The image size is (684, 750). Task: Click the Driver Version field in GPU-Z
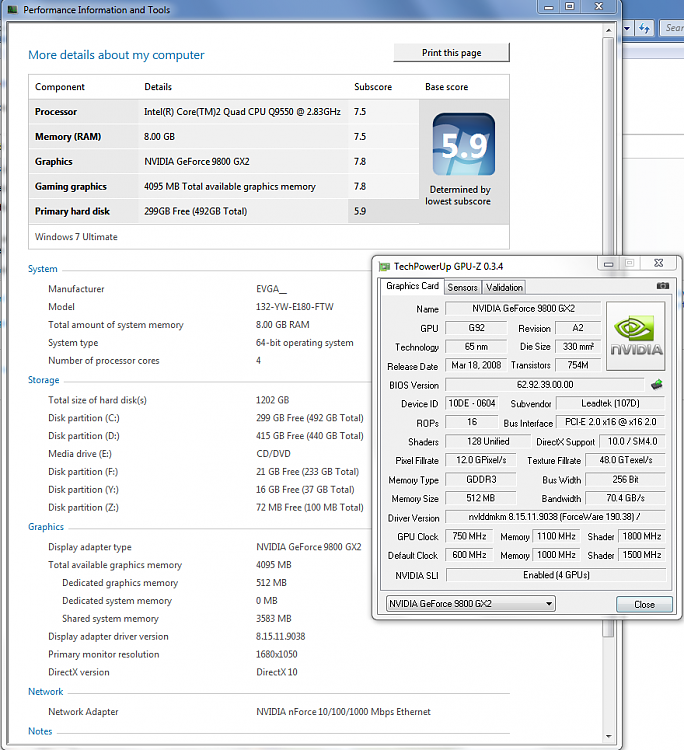555,517
